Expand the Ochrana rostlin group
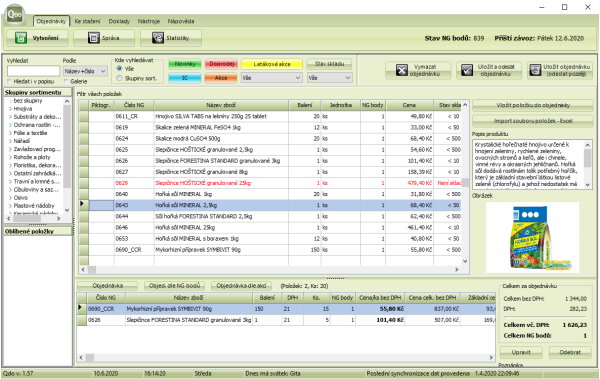Screen dimensions: 600x379 (x=10, y=125)
